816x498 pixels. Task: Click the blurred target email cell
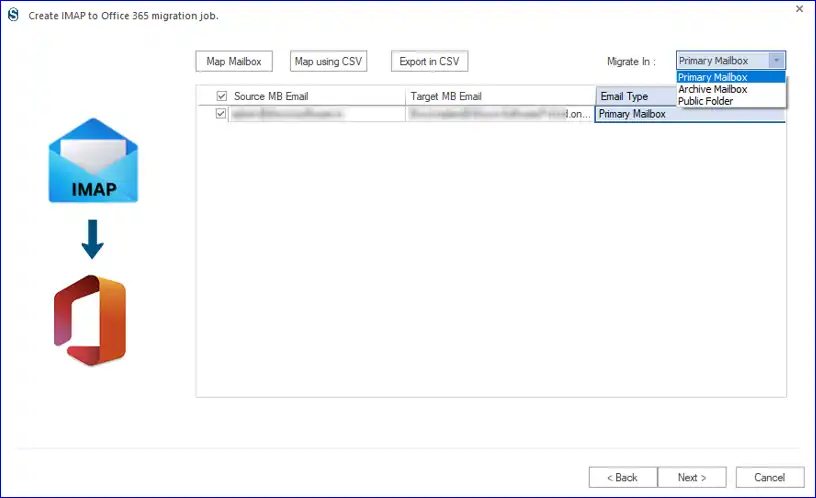500,113
